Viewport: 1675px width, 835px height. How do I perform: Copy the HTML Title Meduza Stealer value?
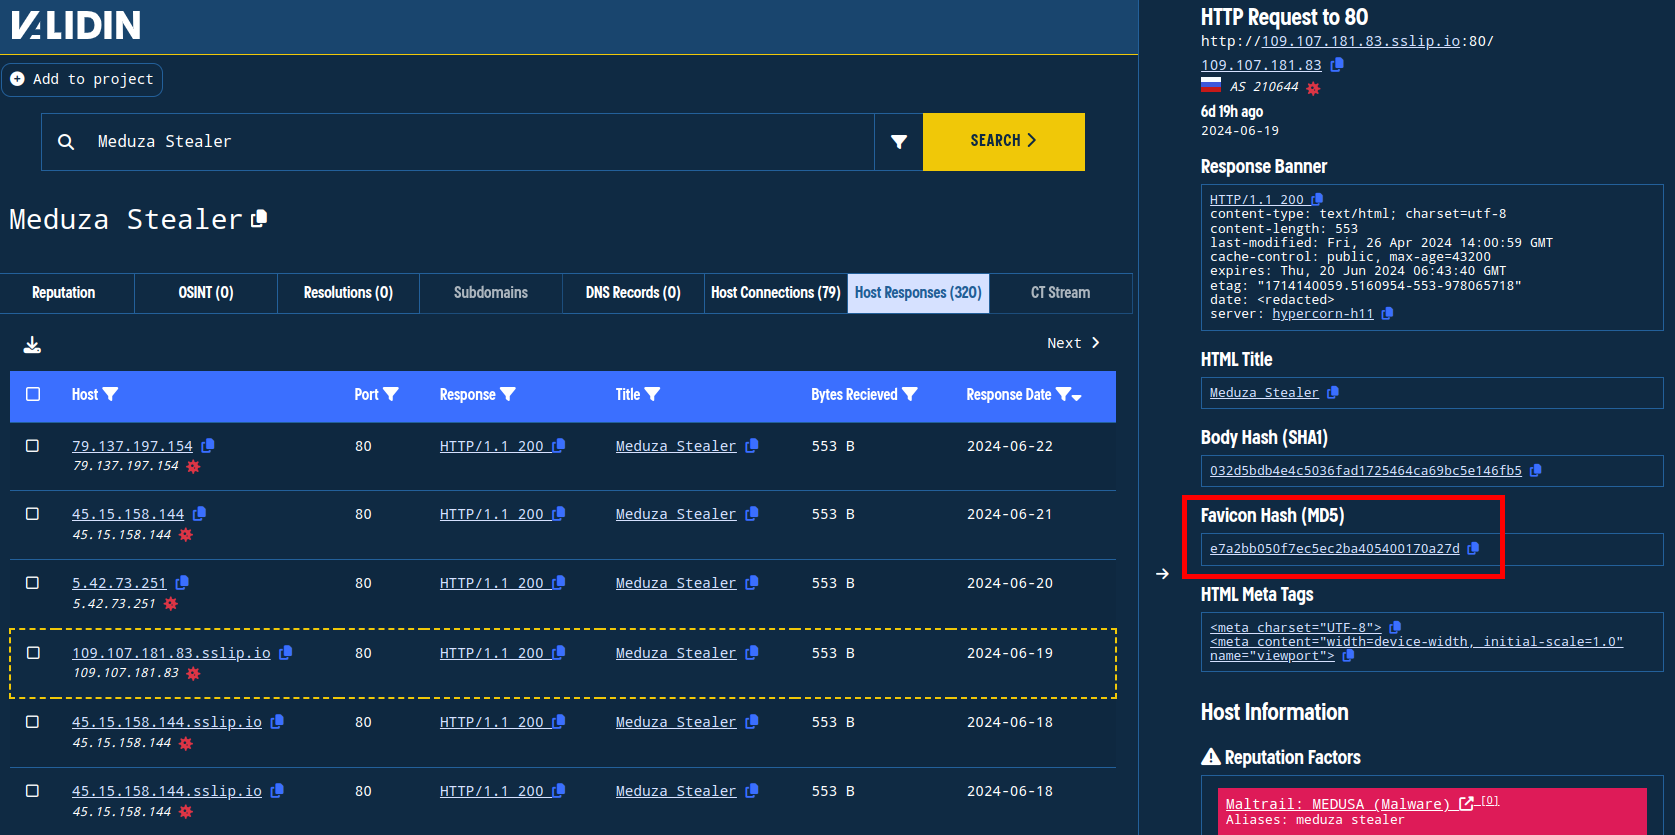click(1333, 393)
